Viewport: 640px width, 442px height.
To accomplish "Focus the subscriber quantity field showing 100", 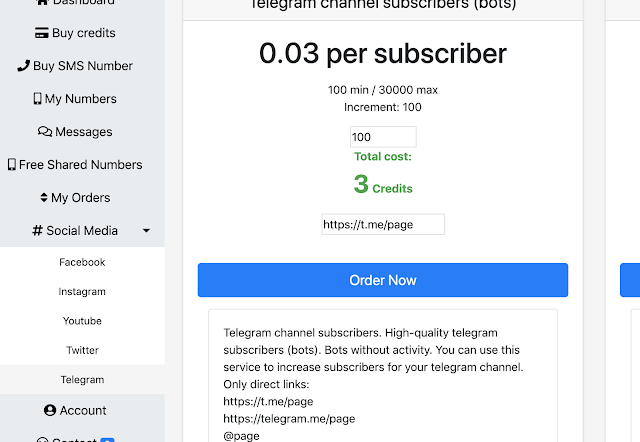I will (x=383, y=137).
